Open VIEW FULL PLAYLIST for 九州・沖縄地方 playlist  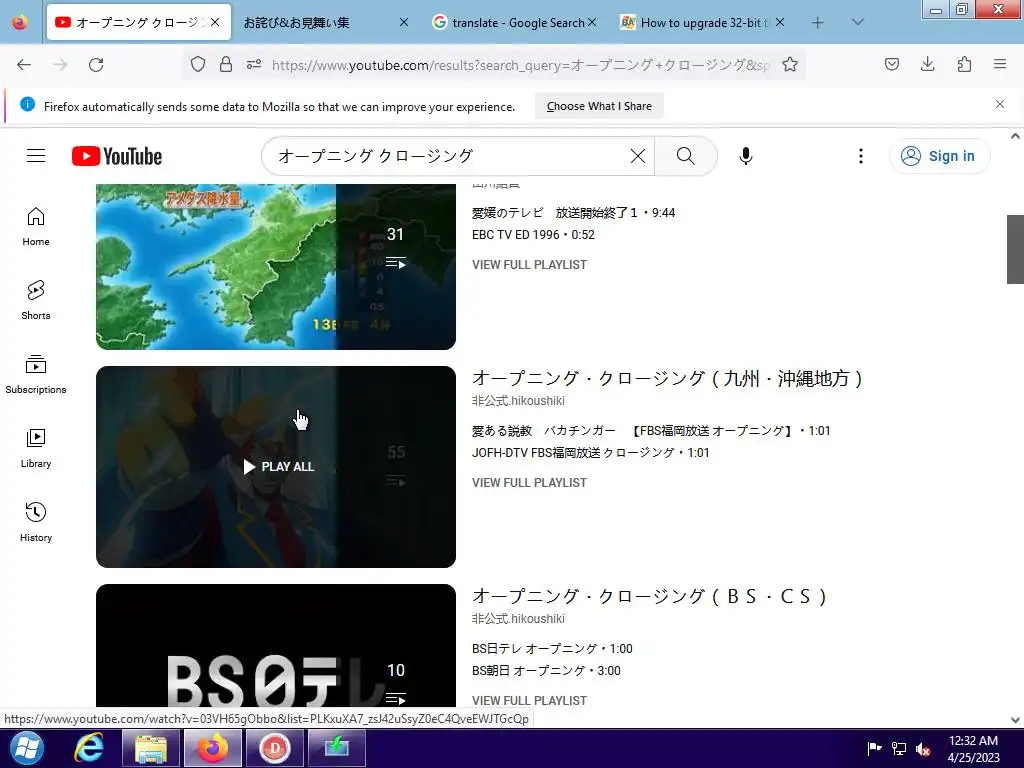coord(529,483)
